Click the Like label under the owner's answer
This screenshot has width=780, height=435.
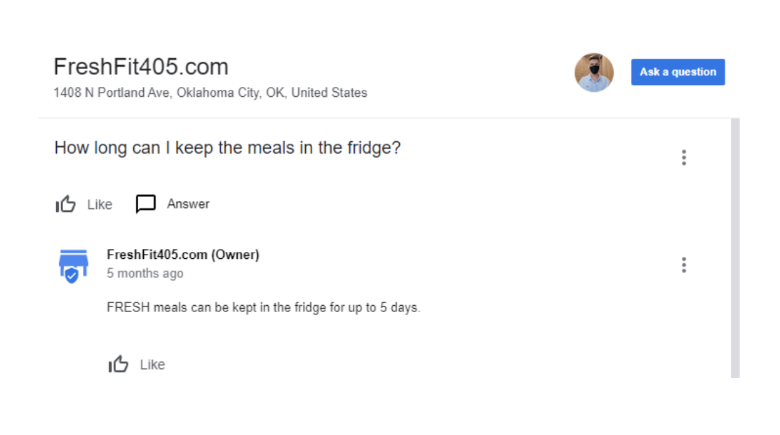click(152, 365)
